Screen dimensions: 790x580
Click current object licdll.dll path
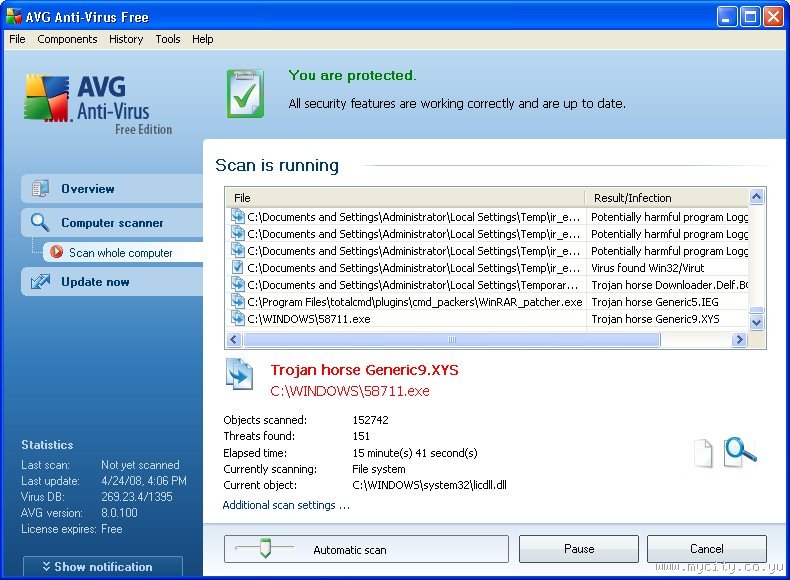tap(429, 485)
